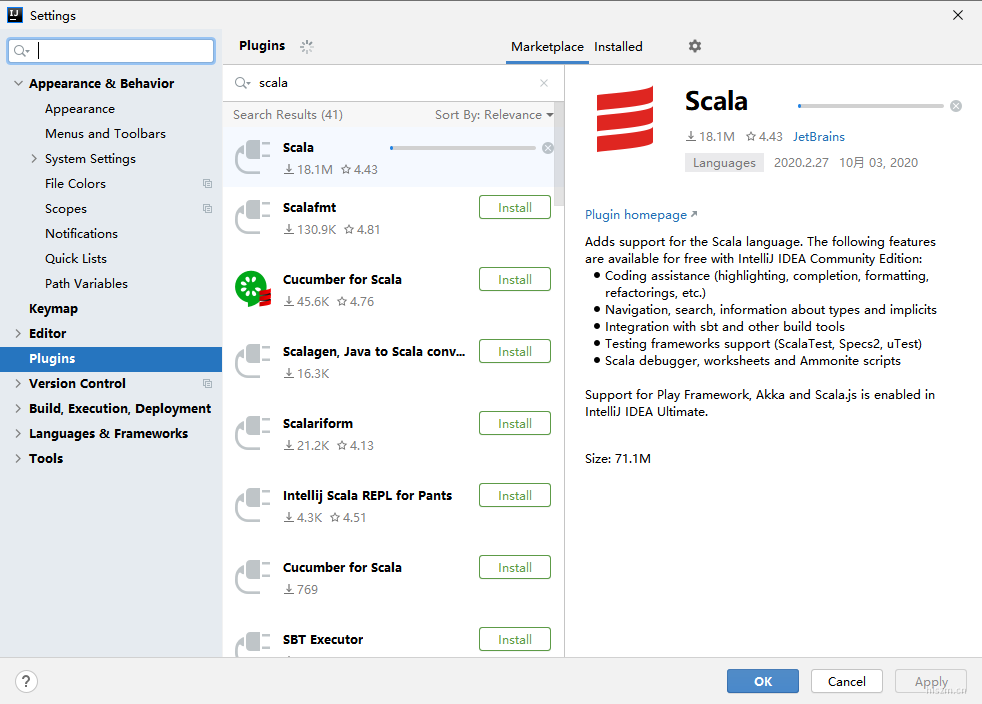Install the first Cucumber for Scala plugin
982x704 pixels.
coord(515,279)
